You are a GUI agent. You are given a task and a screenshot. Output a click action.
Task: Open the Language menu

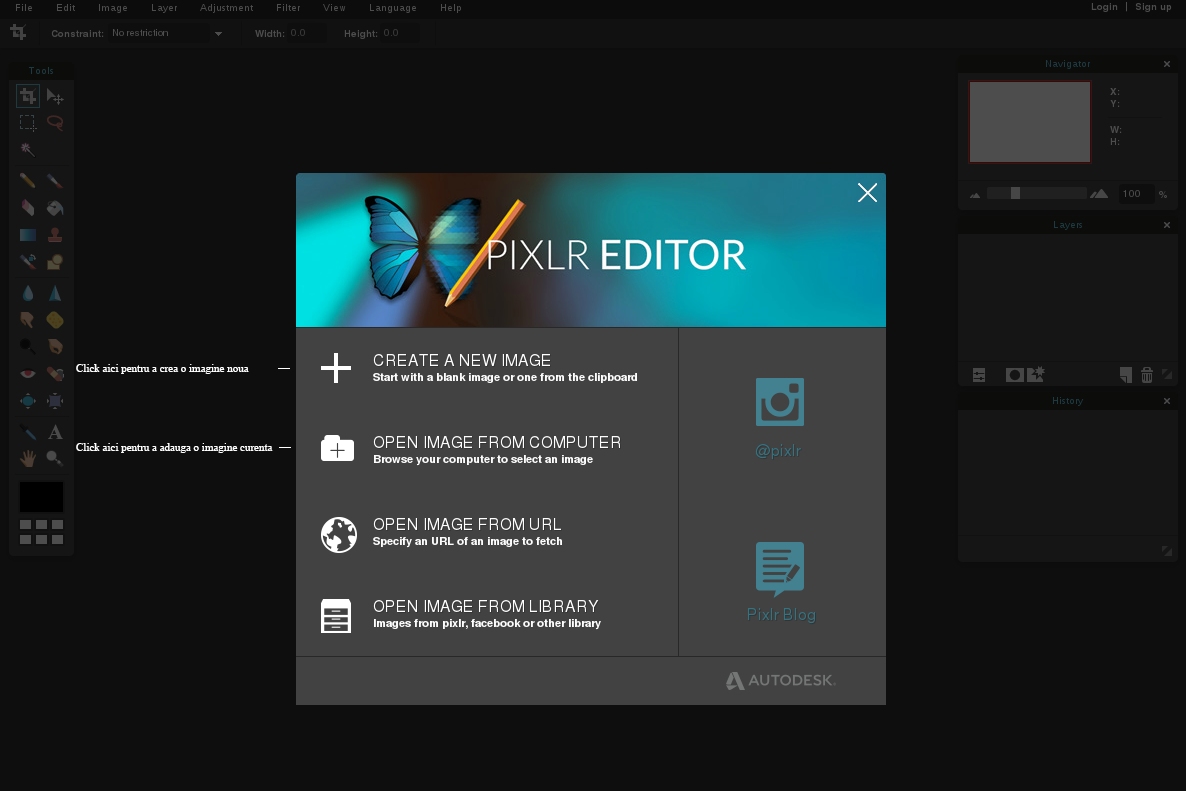[x=393, y=8]
